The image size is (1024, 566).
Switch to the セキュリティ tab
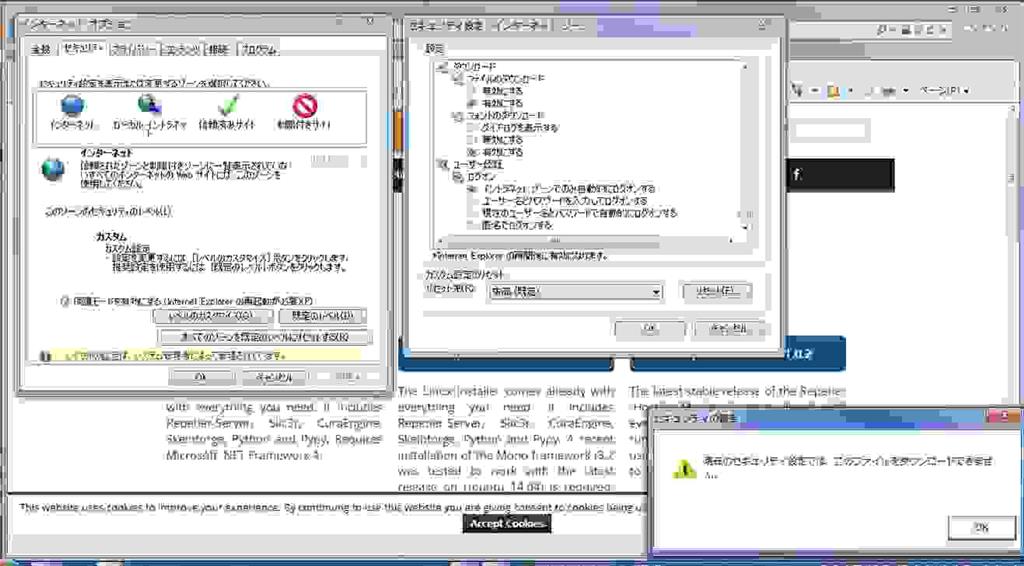coord(82,48)
